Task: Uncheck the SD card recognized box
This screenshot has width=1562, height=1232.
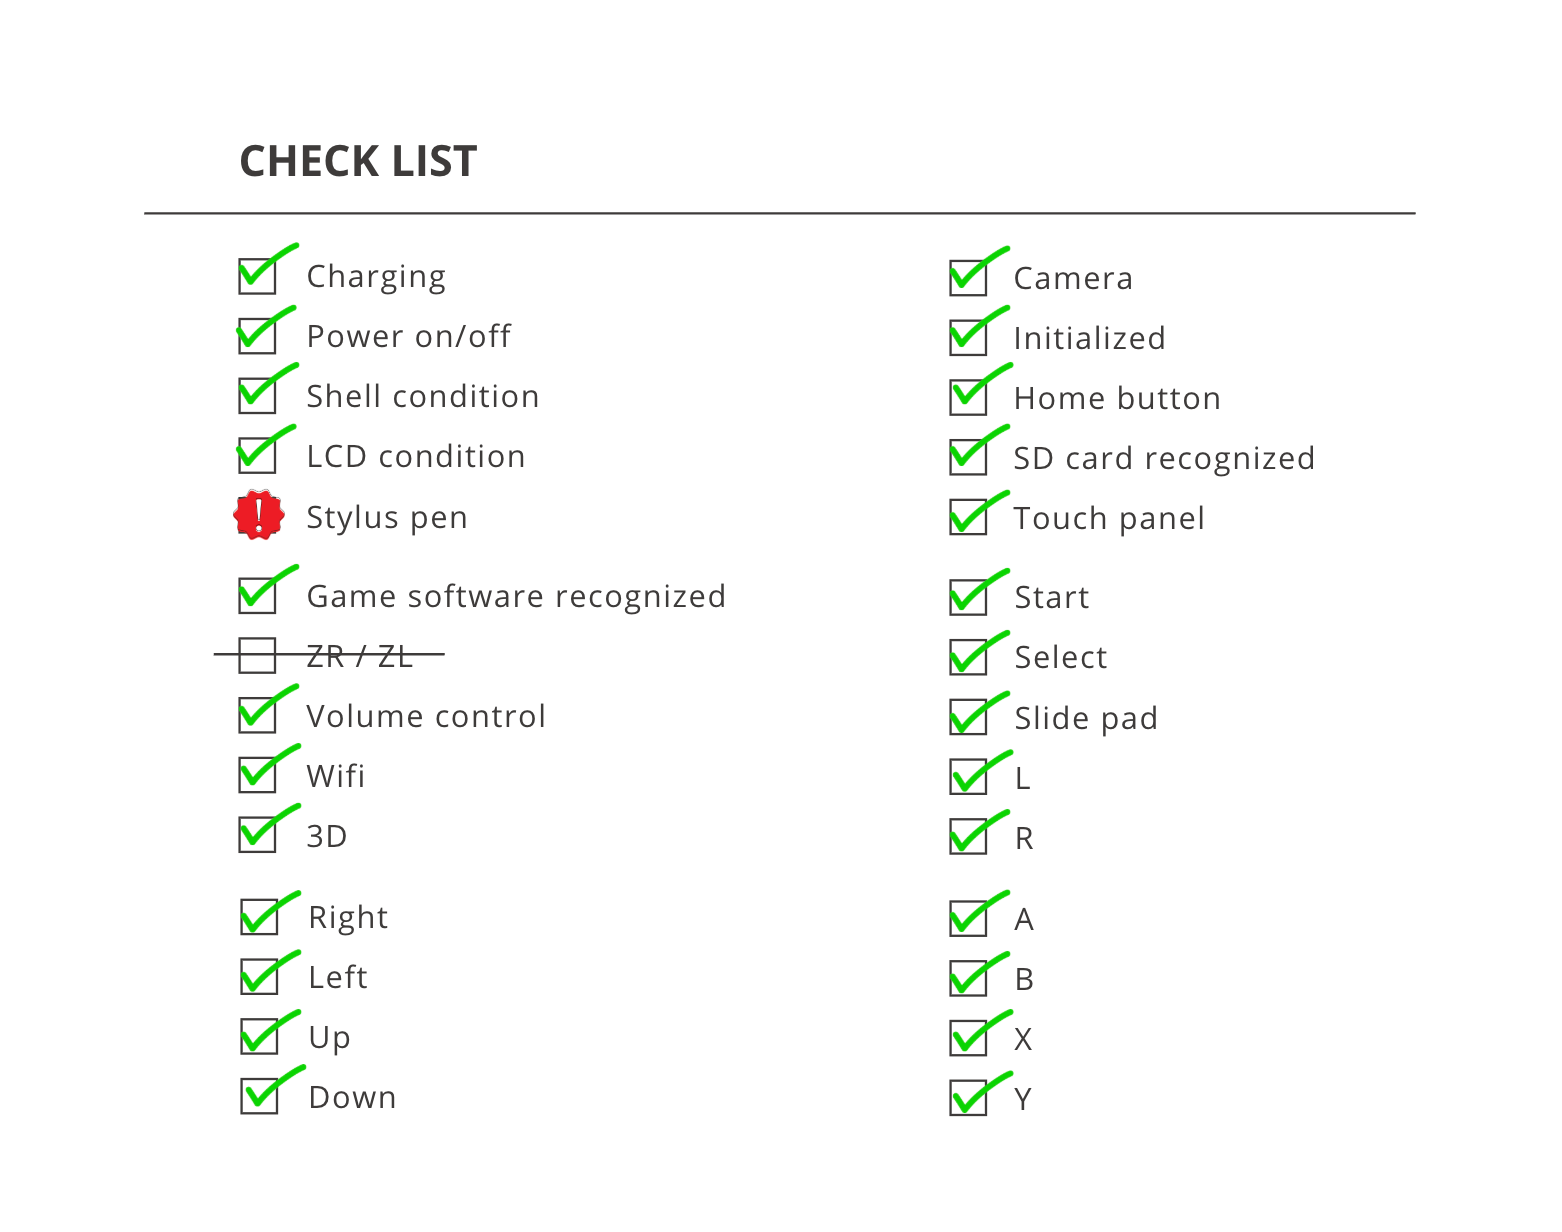Action: (x=968, y=458)
